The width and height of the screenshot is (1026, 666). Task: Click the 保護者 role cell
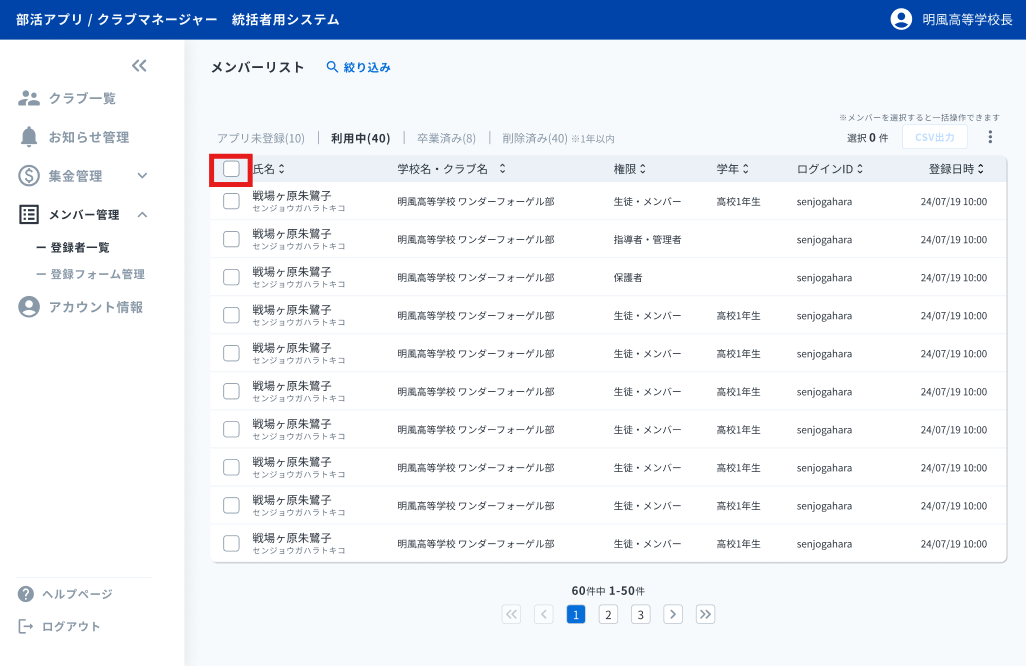pyautogui.click(x=628, y=277)
